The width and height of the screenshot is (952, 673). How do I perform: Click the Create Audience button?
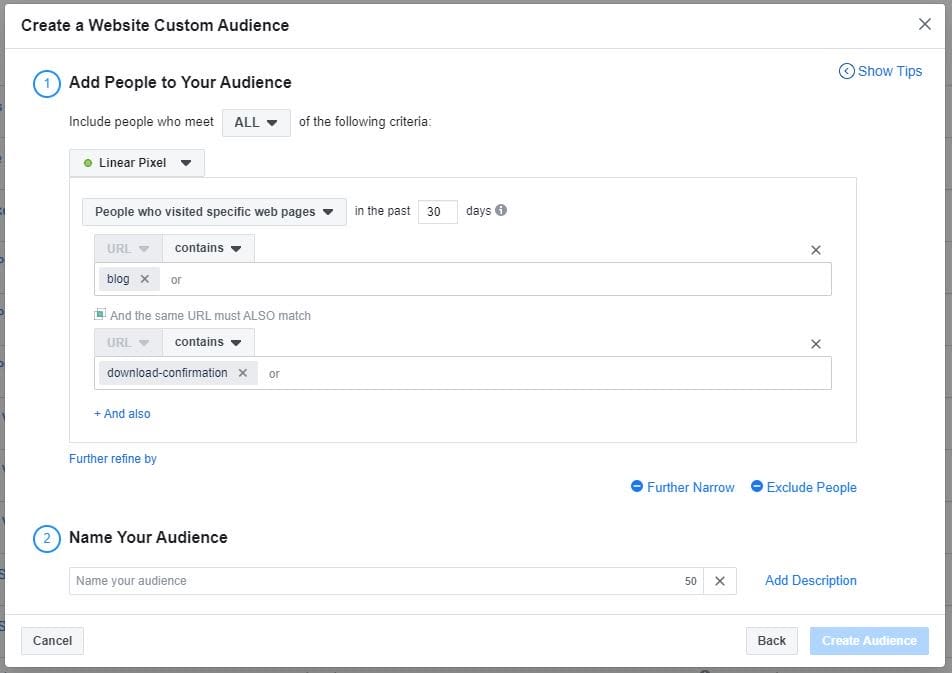(869, 641)
